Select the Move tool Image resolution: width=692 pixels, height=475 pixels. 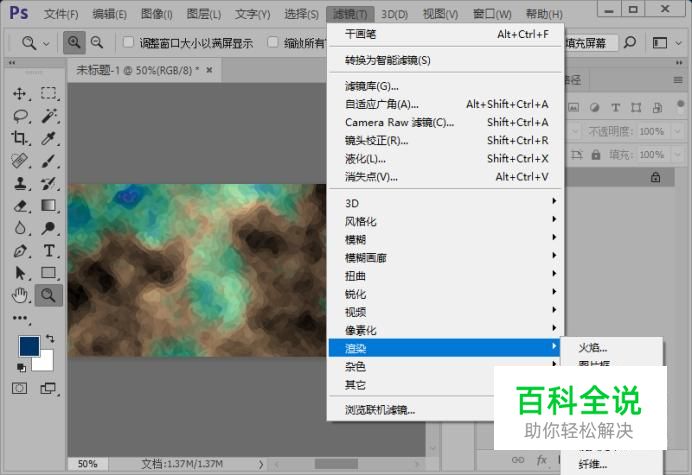[19, 94]
